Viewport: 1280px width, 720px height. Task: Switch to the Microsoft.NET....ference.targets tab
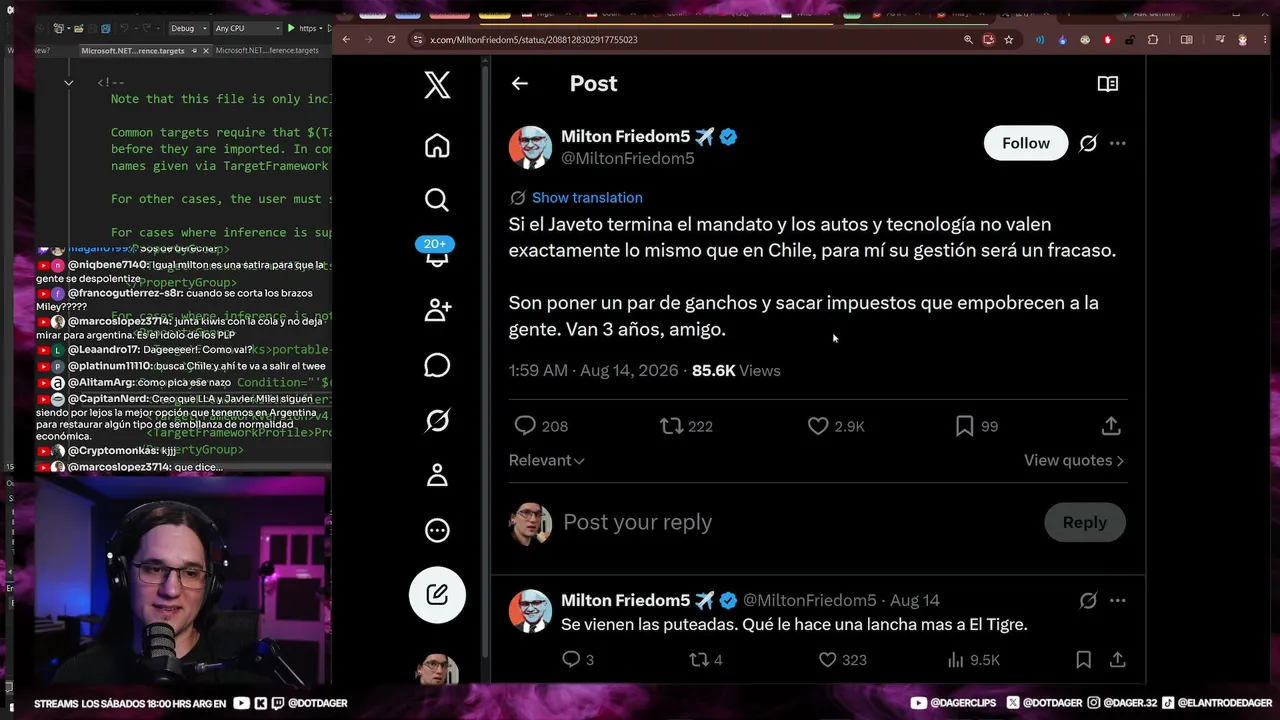[267, 50]
